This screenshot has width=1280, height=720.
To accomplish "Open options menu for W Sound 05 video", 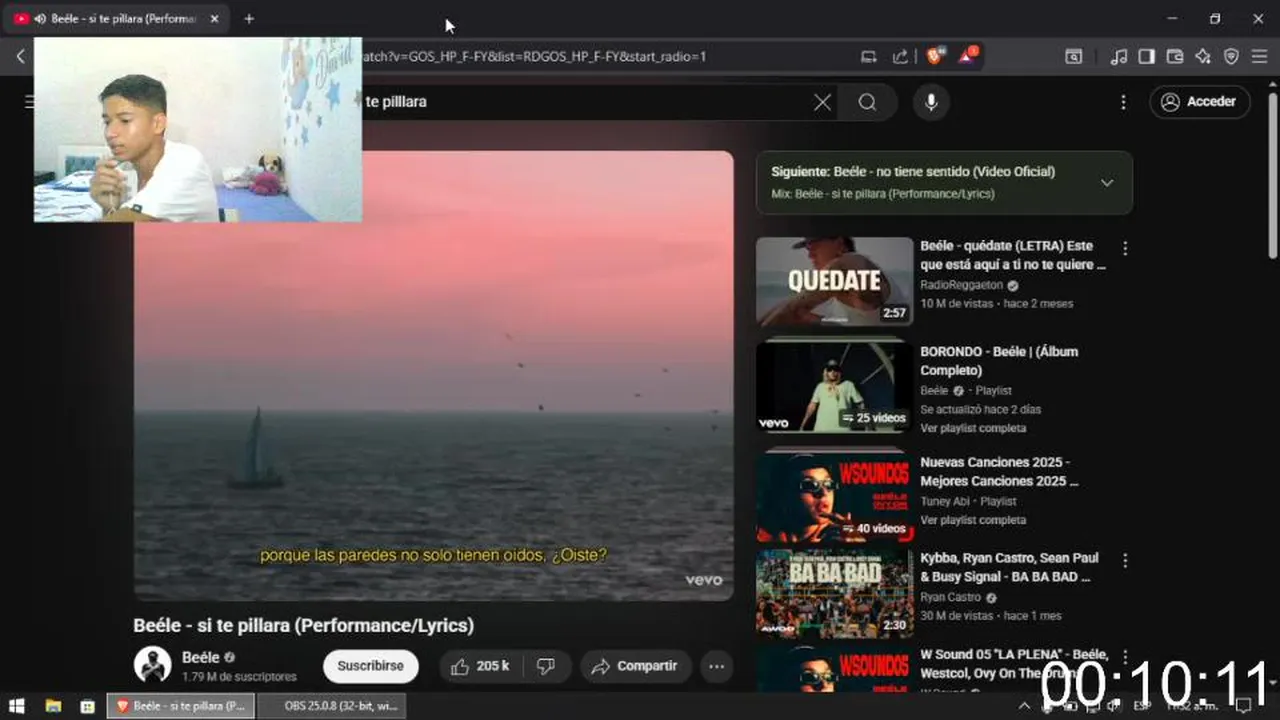I will 1125,657.
